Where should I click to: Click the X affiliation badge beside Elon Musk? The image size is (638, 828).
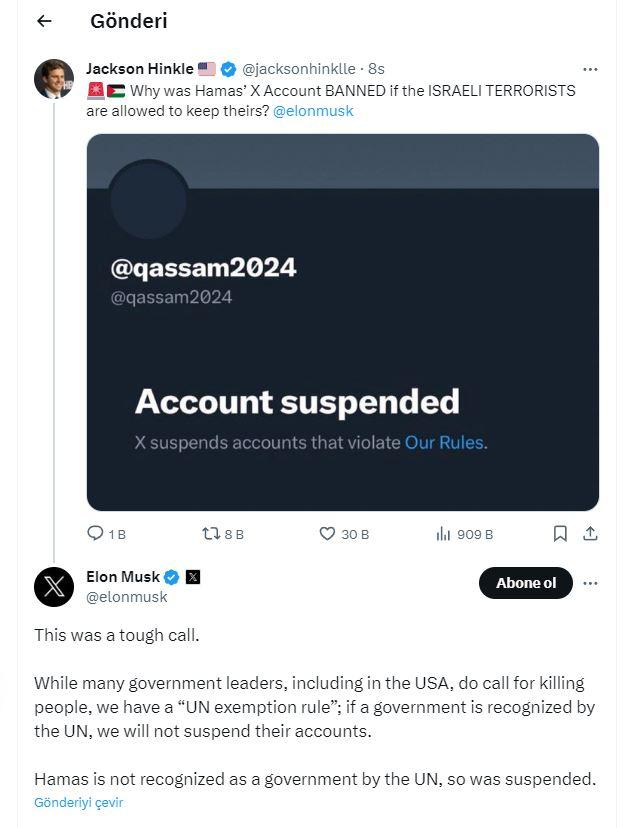point(193,578)
